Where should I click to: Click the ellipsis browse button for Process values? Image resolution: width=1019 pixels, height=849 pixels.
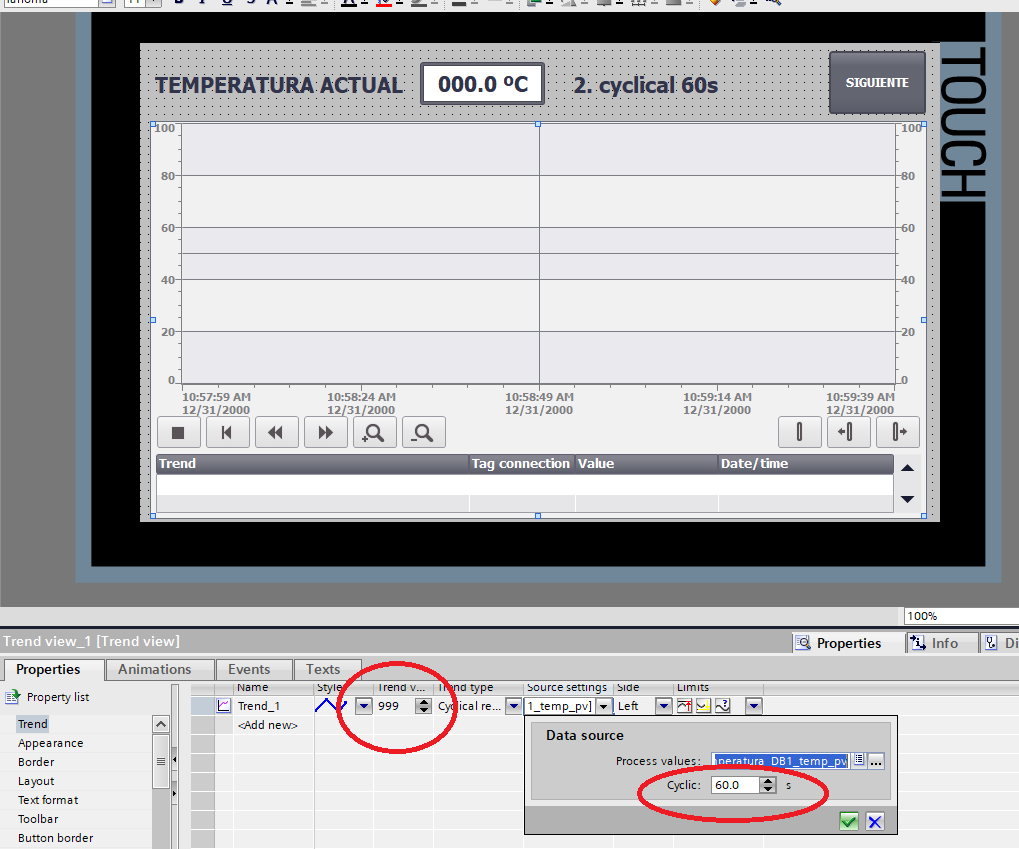(876, 761)
